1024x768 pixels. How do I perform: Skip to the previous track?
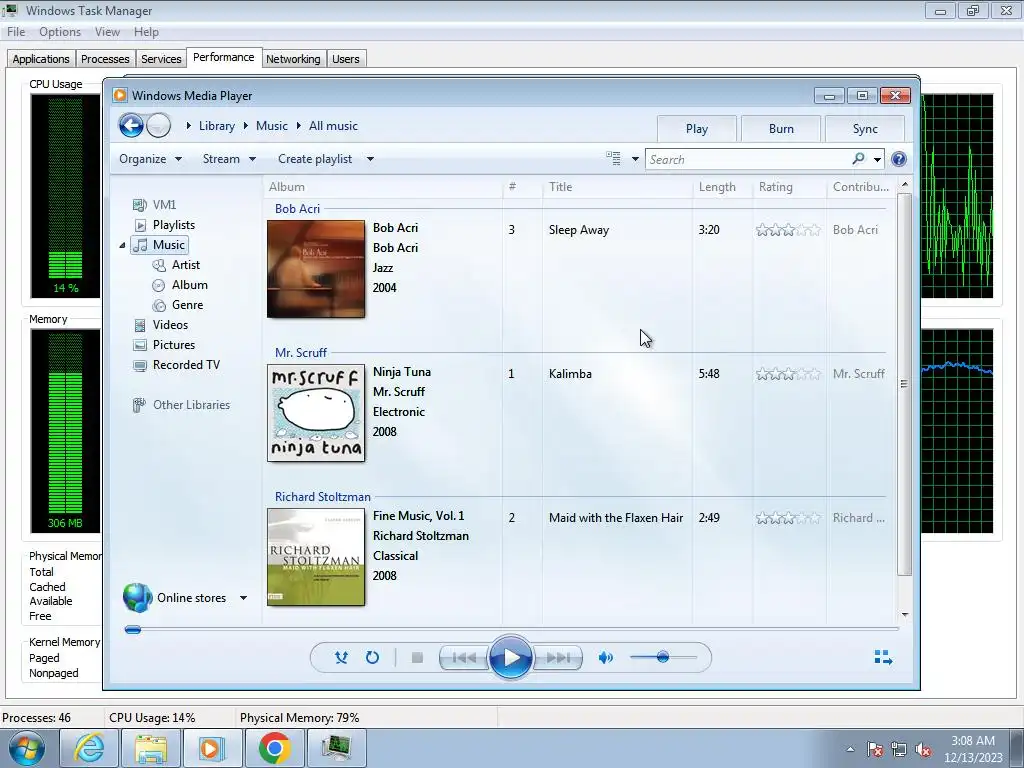pos(464,658)
